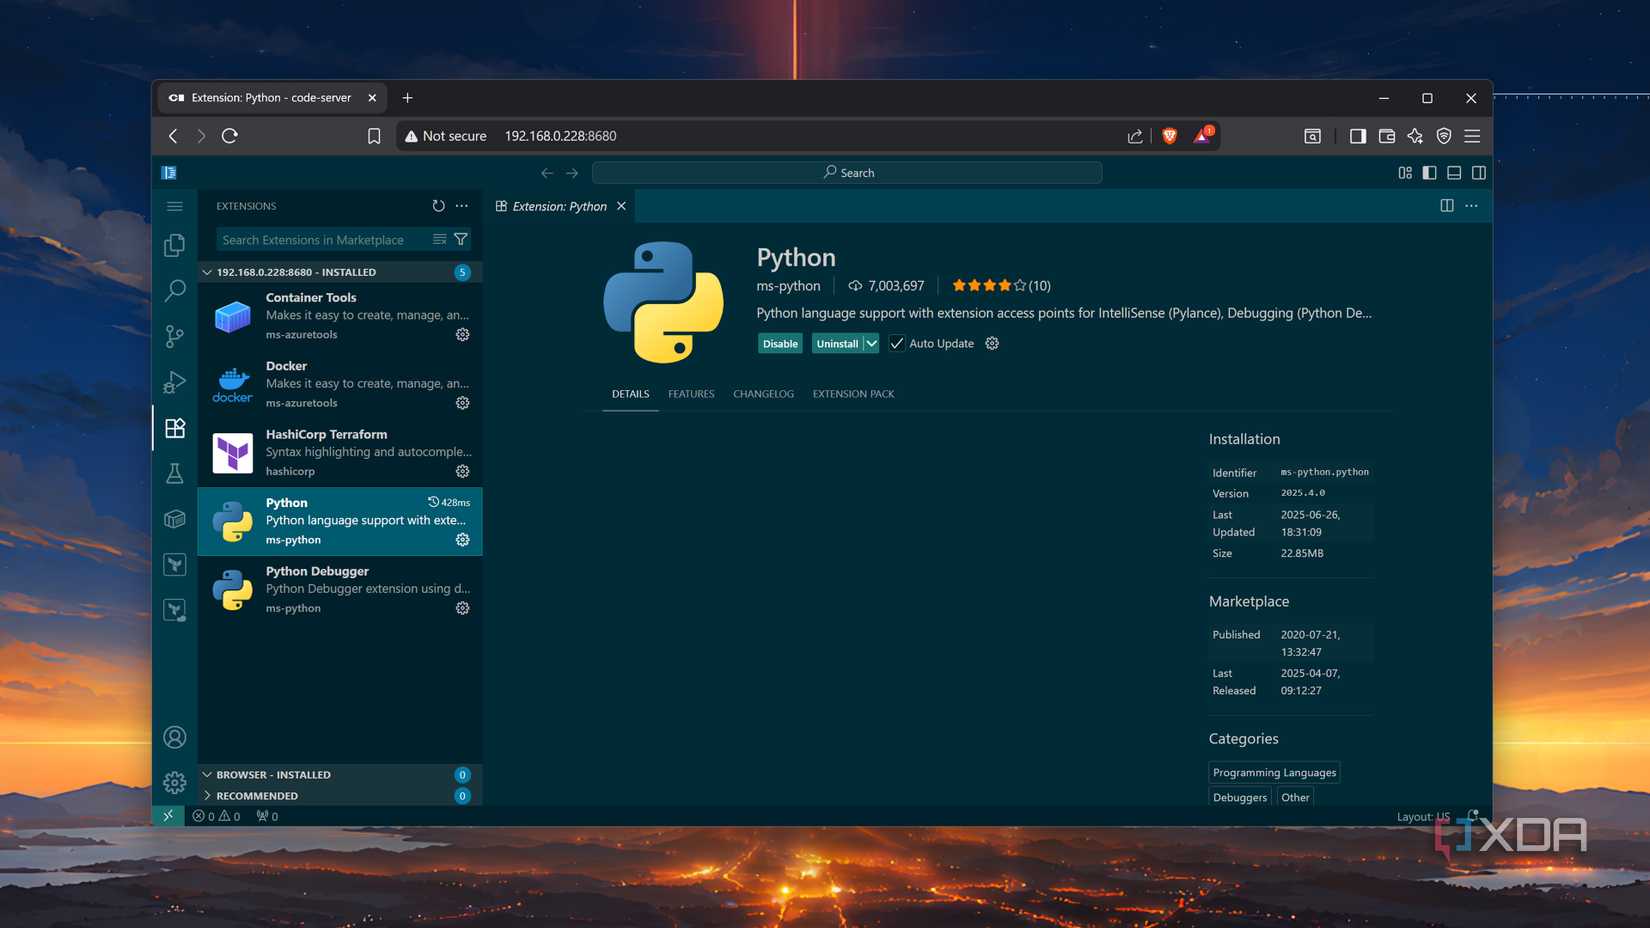This screenshot has width=1650, height=928.
Task: Open the Source Control view
Action: pos(175,336)
